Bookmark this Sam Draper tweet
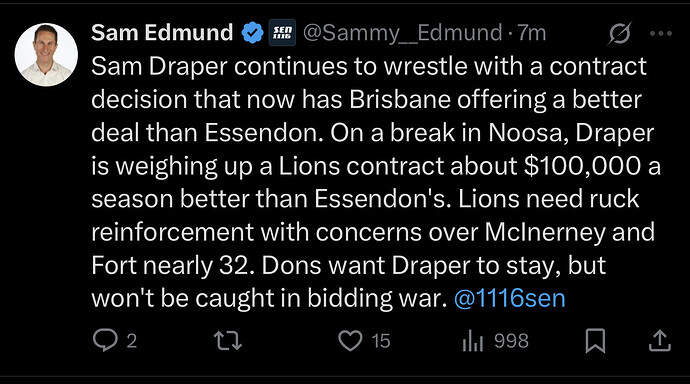 tap(595, 341)
